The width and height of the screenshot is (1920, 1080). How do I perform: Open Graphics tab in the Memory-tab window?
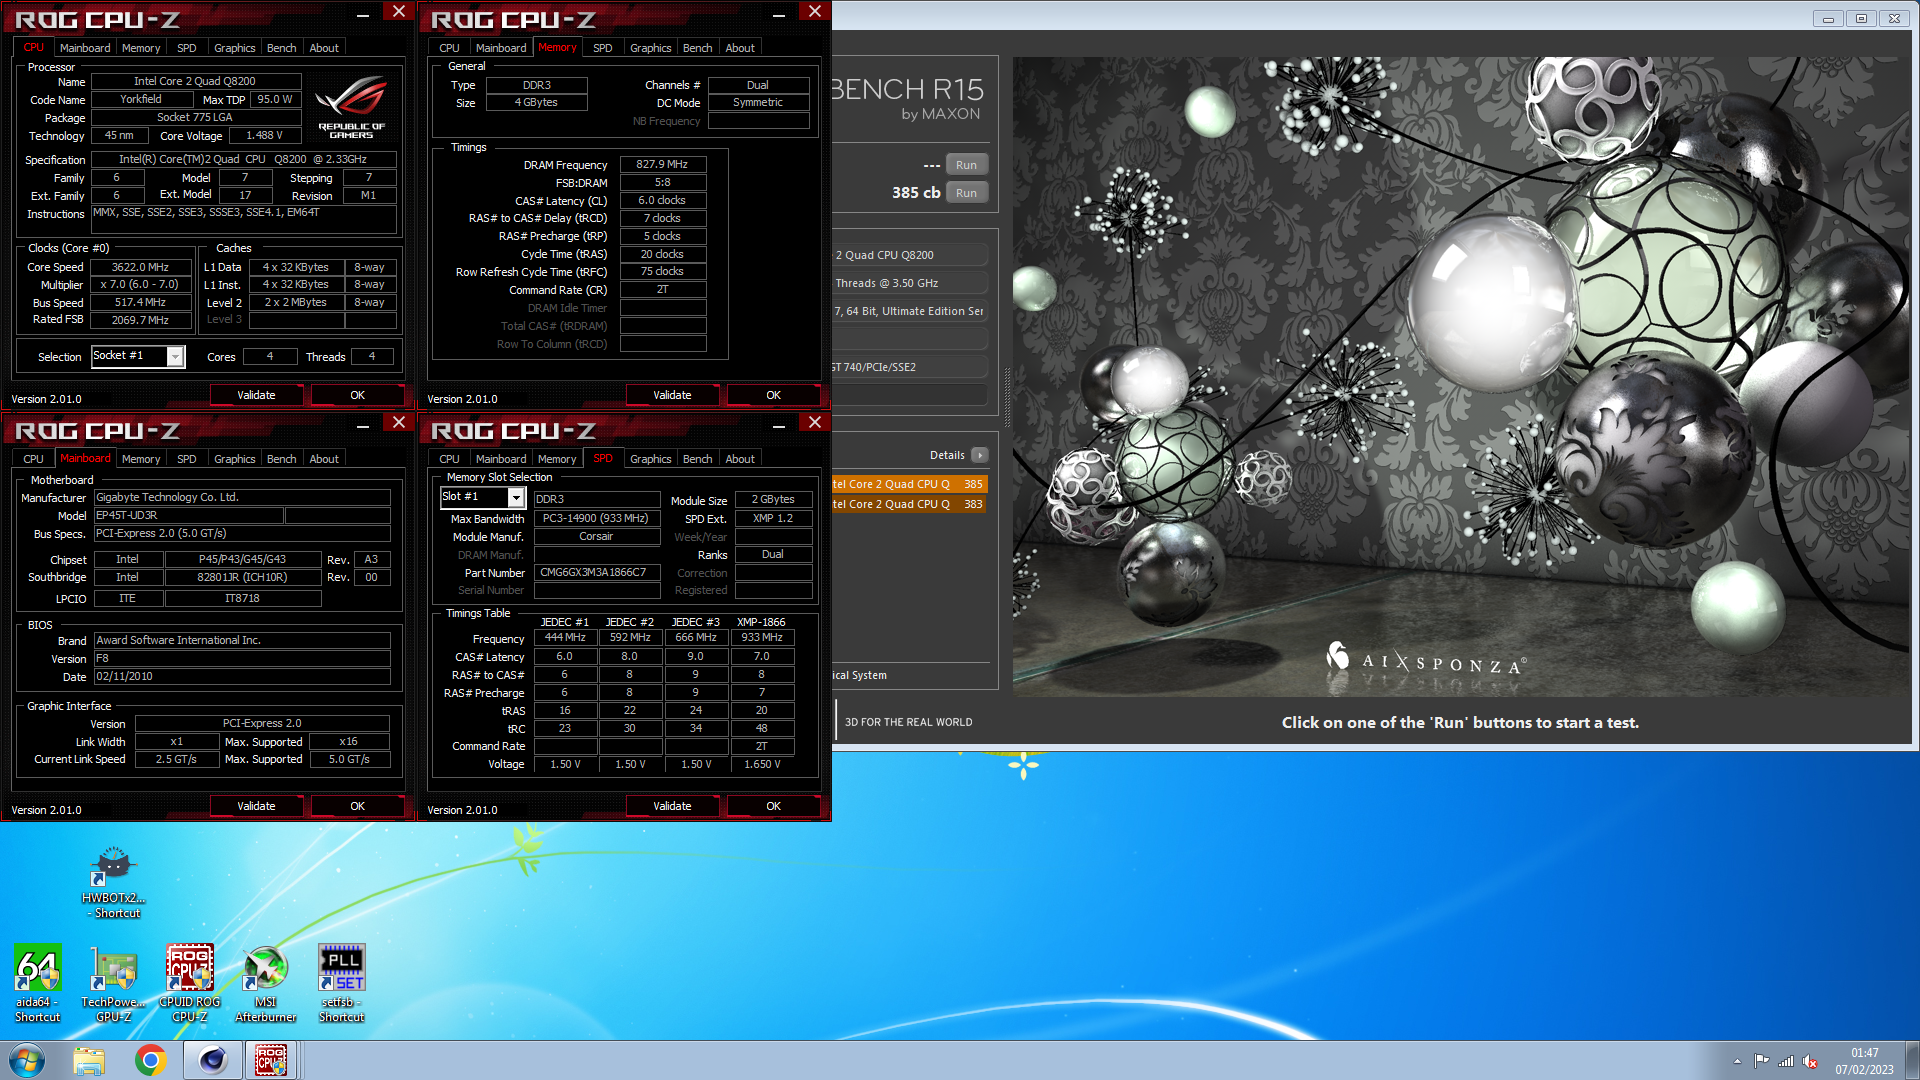coord(650,48)
